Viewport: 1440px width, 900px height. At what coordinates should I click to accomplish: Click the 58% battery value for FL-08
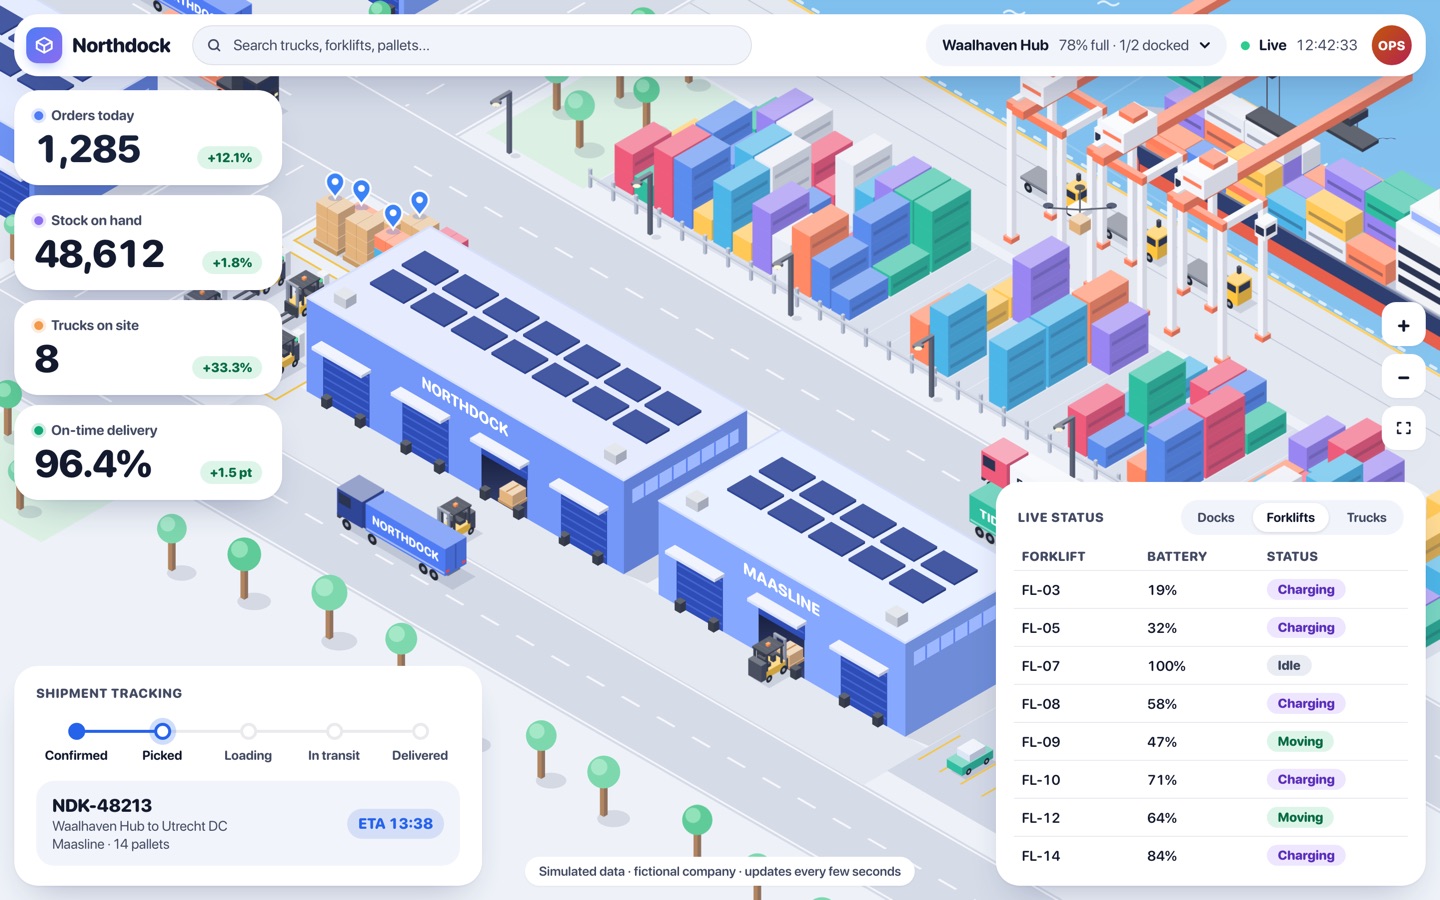[1162, 704]
